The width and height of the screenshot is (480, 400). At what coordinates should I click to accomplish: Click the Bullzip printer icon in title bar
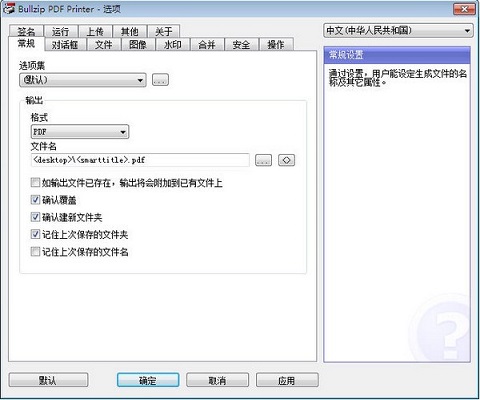pyautogui.click(x=9, y=9)
